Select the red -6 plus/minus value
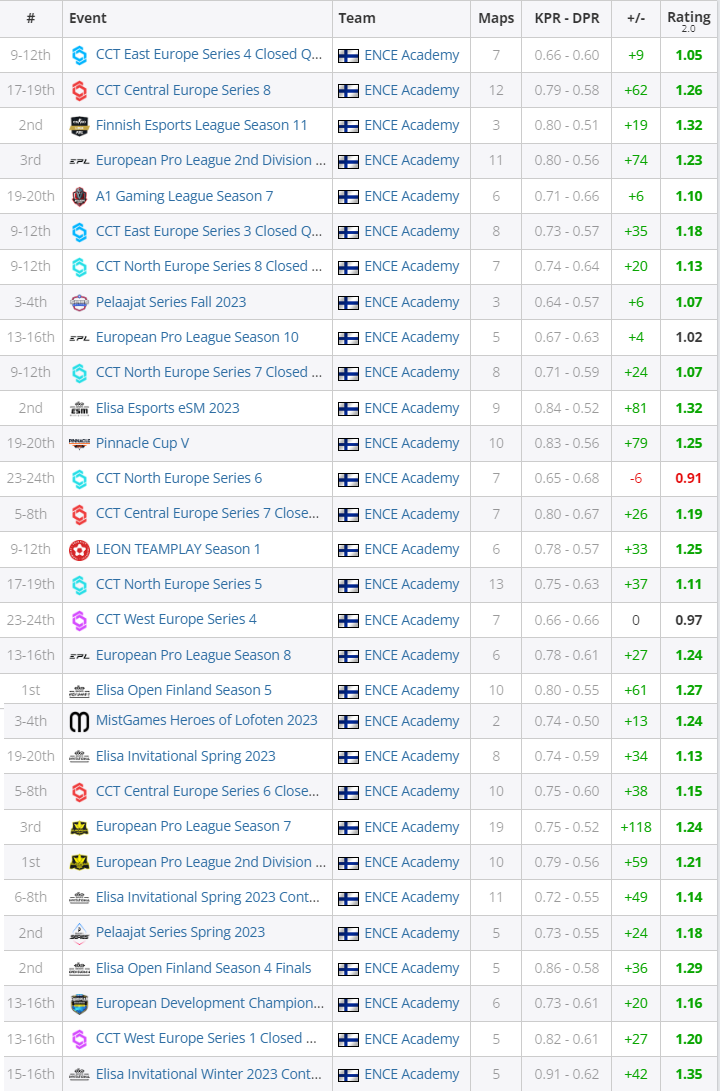Viewport: 720px width, 1091px height. (x=636, y=479)
